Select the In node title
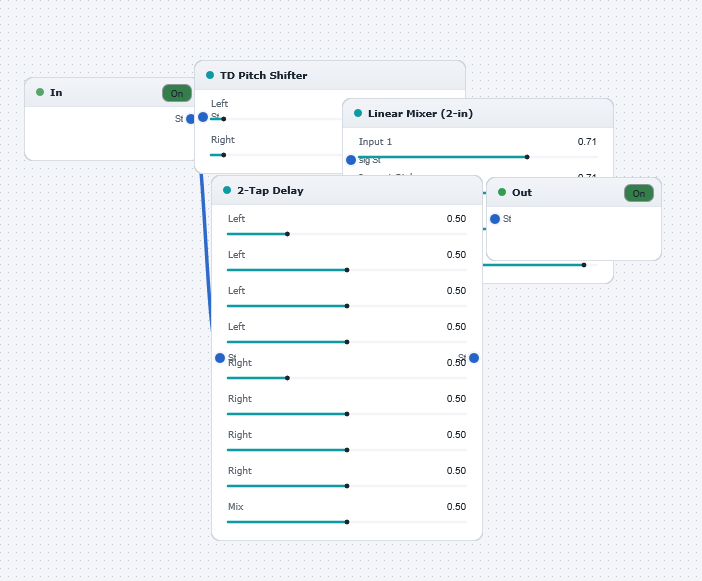Screen dimensions: 702x581 click(x=56, y=92)
